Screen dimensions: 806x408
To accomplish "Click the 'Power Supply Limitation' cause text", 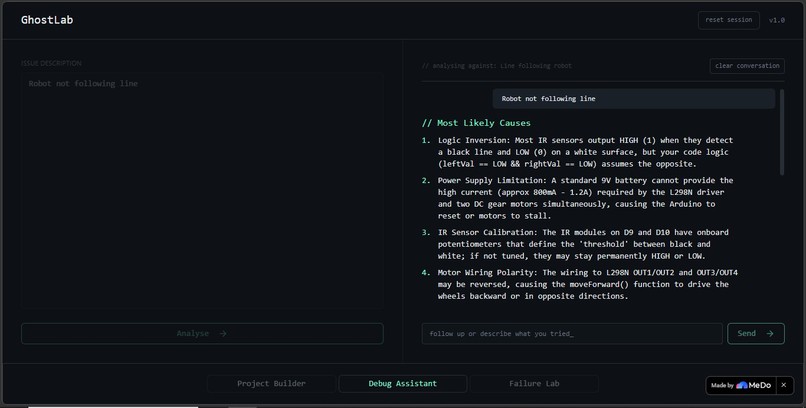I will (585, 198).
